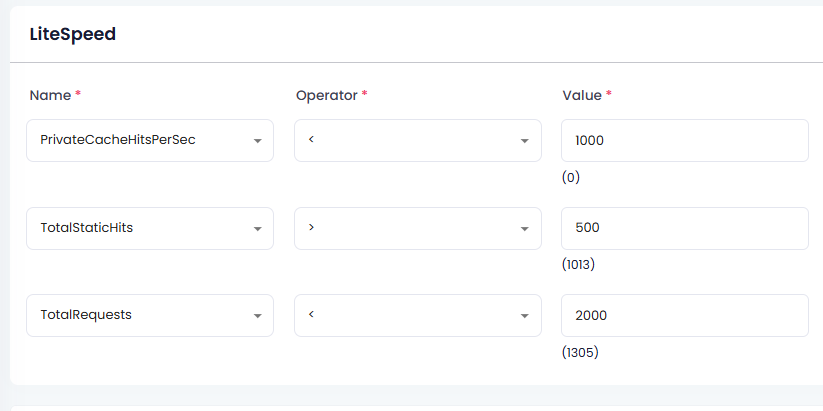Focus the value field containing 2000
The image size is (823, 411).
pyautogui.click(x=684, y=315)
